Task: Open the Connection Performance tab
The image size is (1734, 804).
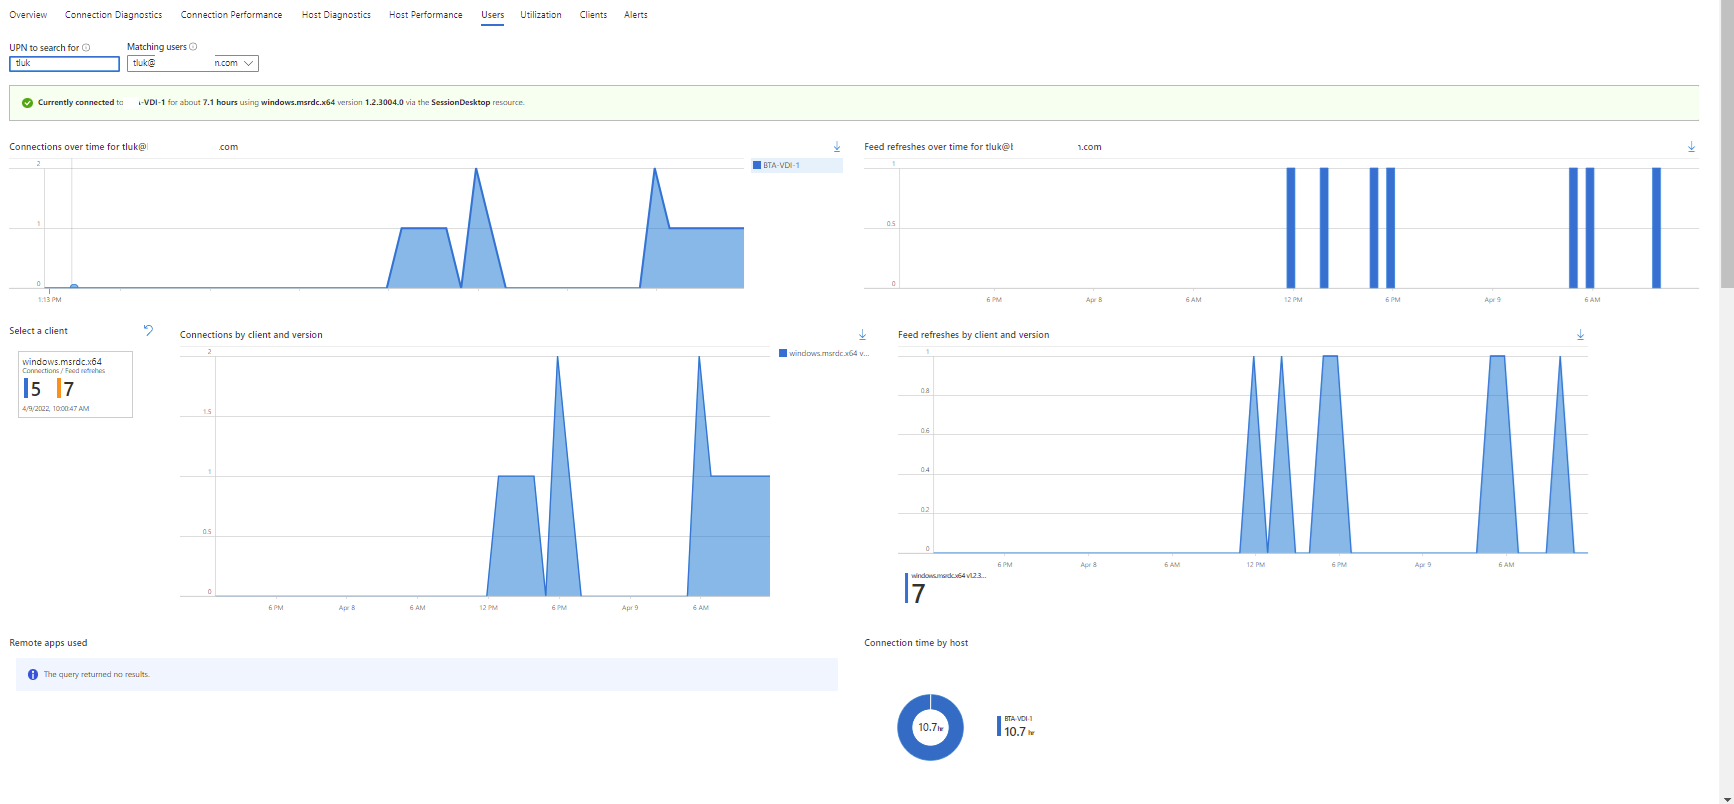Action: [231, 15]
